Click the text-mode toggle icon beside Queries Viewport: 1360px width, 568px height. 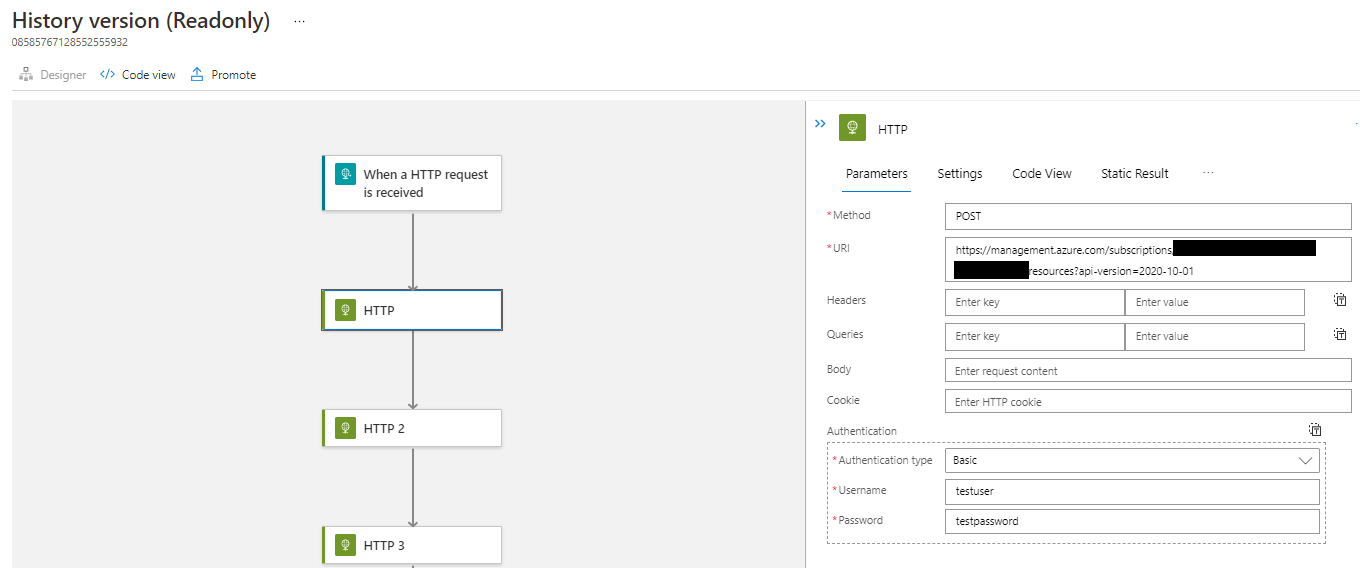(1340, 335)
